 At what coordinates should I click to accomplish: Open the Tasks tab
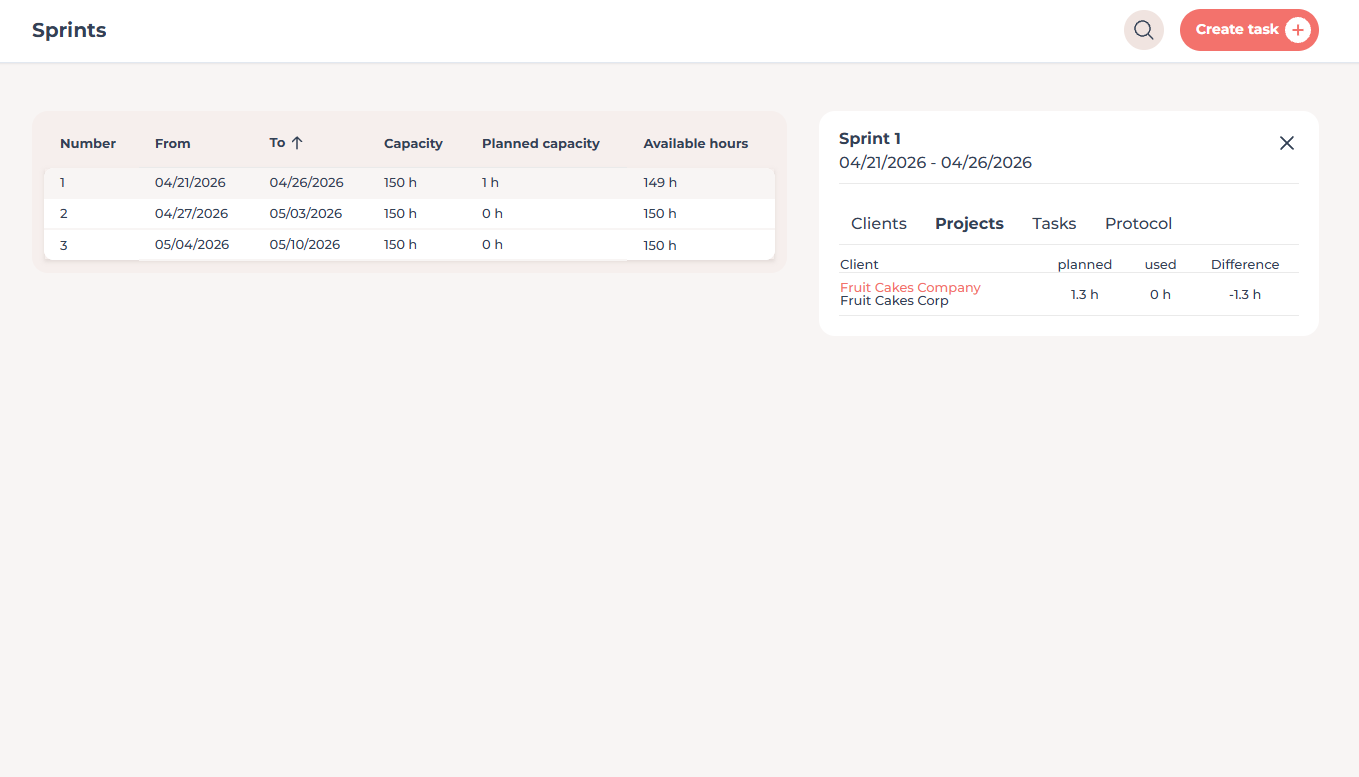[1054, 224]
